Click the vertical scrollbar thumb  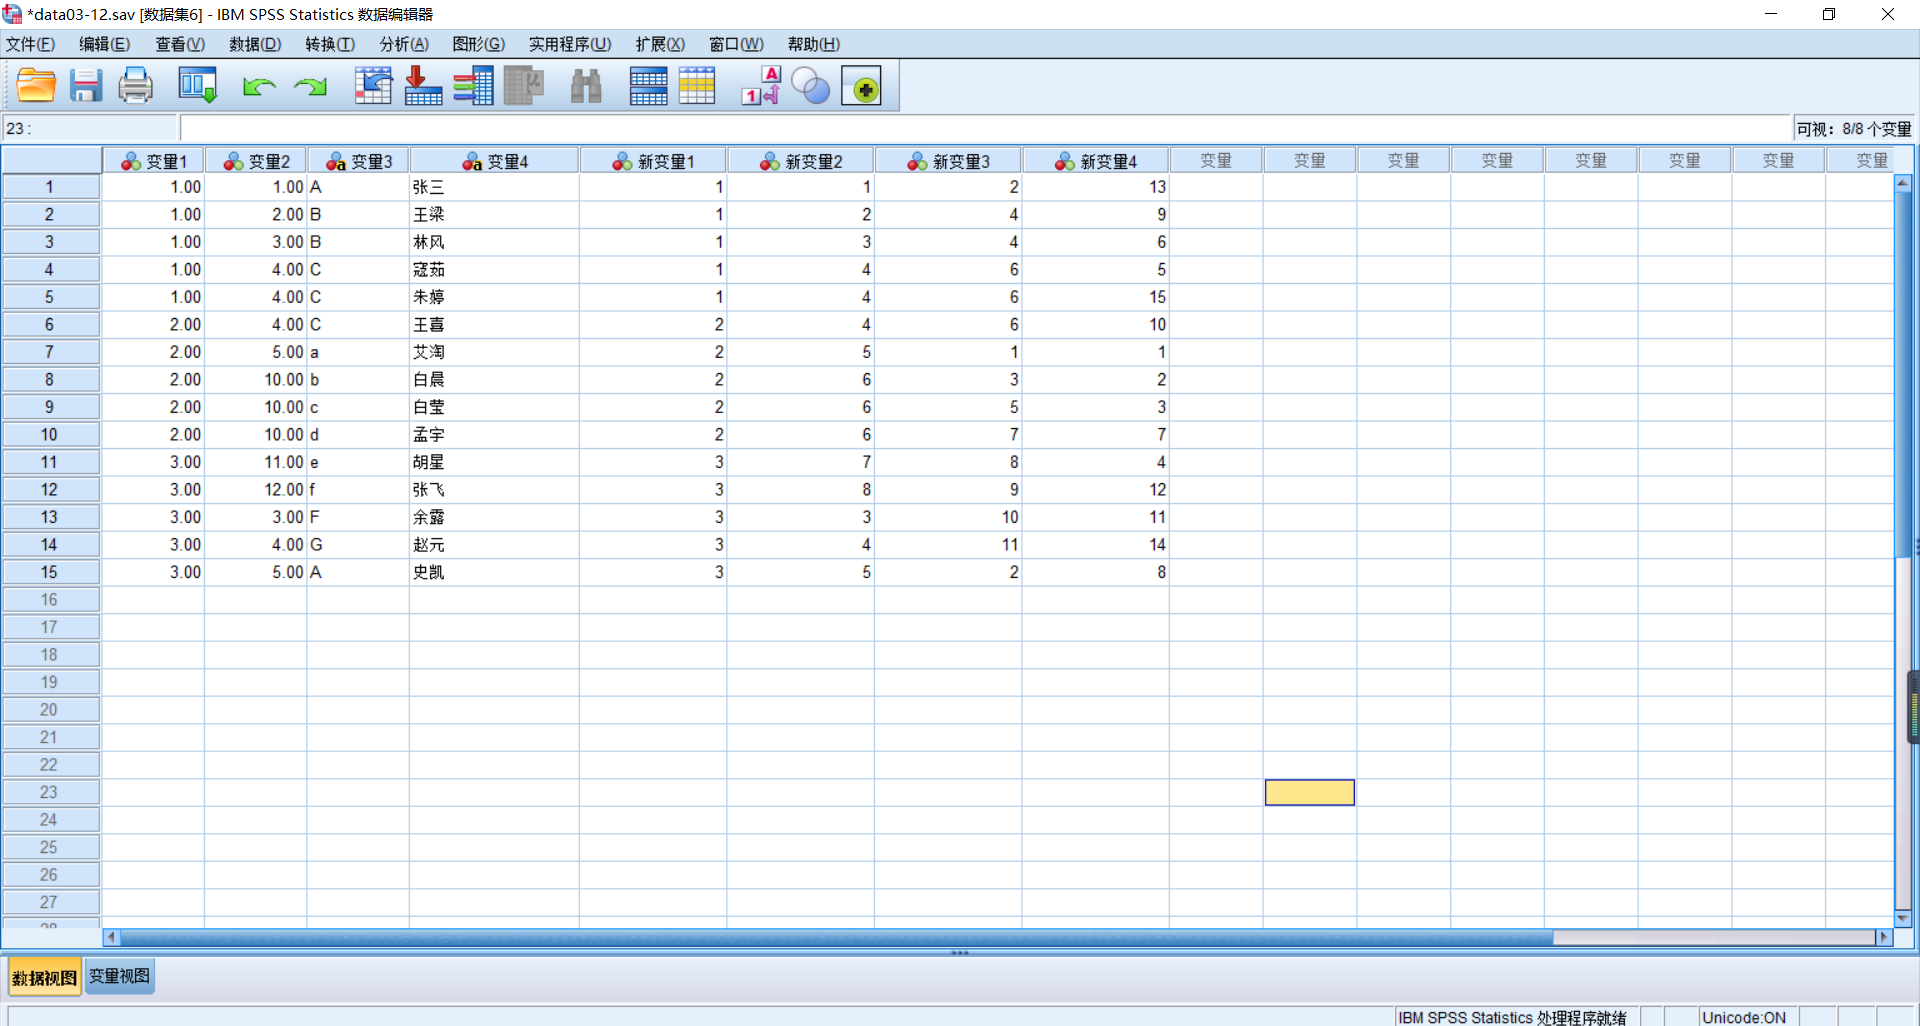coord(1903,375)
